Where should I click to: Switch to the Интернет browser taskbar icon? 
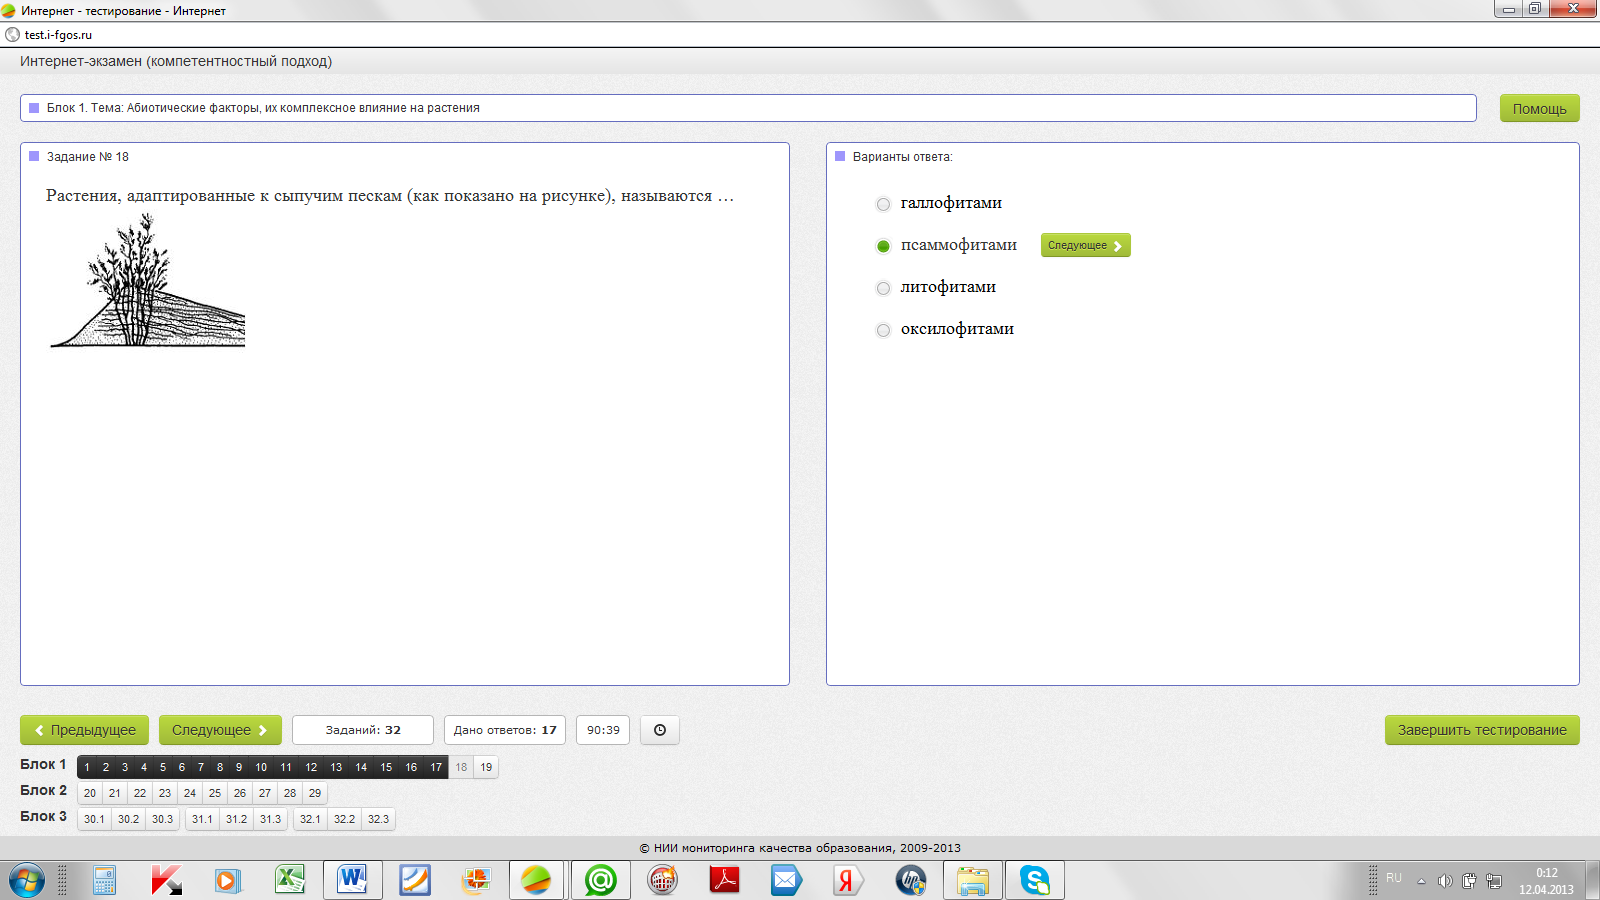[x=537, y=881]
